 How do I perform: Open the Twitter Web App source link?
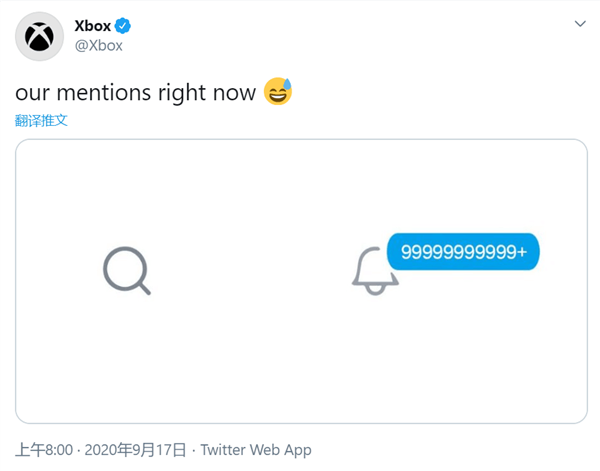[x=256, y=450]
